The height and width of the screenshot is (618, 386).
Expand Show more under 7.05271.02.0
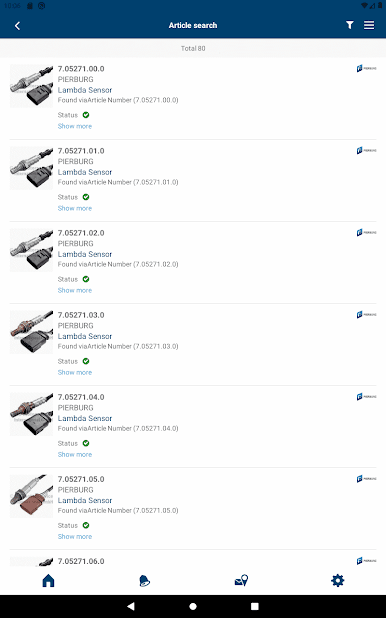[x=75, y=290]
